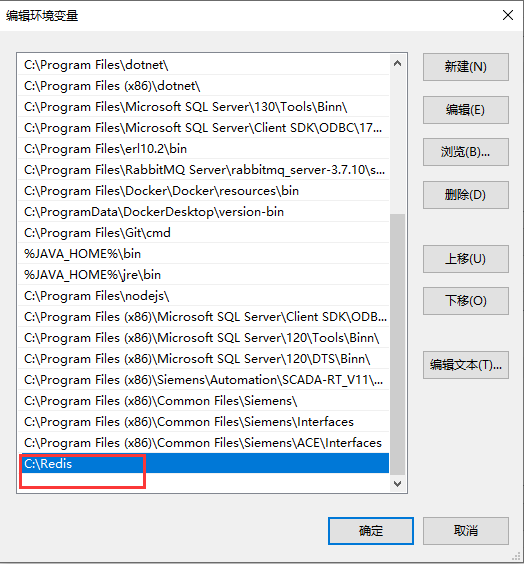Screen dimensions: 524x564
Task: Select the %JAVA_HOME%\jre\bin entry
Action: [204, 275]
